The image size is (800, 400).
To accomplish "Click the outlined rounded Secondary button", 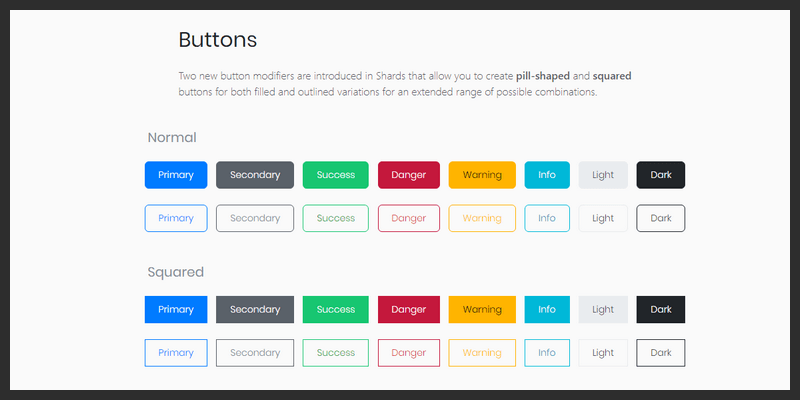I will pos(255,218).
